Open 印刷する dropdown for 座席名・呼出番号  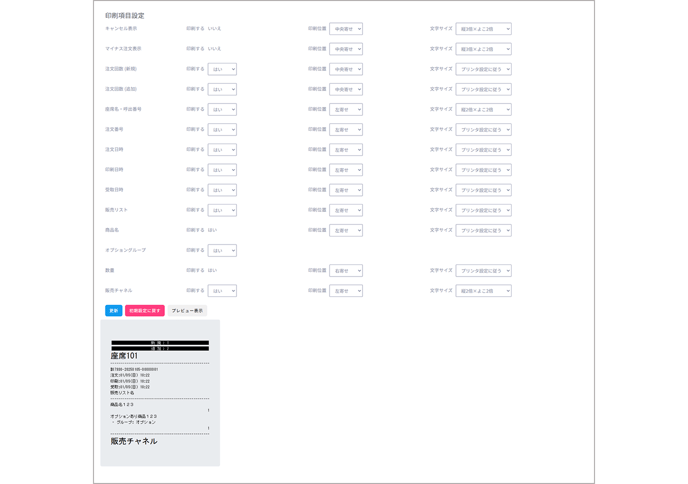(x=222, y=110)
